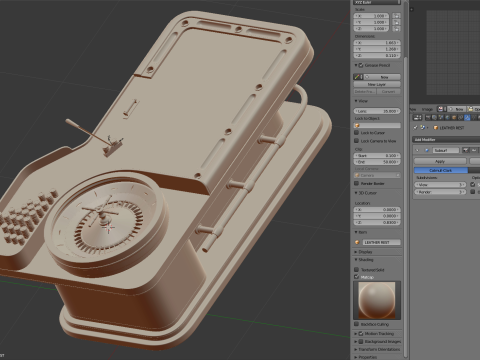Click the Dimensions X value field

(x=377, y=43)
